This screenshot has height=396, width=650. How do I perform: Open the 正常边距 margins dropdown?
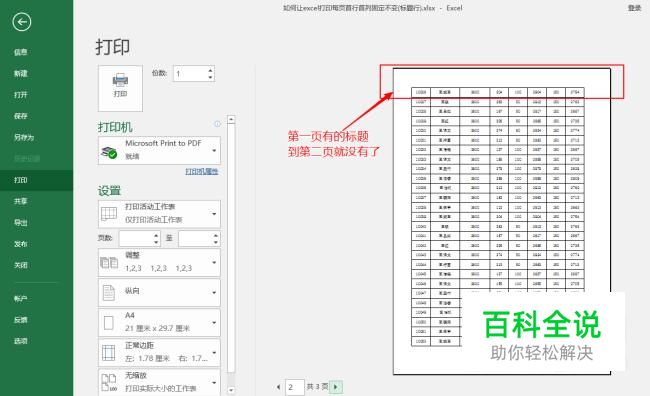click(x=160, y=352)
